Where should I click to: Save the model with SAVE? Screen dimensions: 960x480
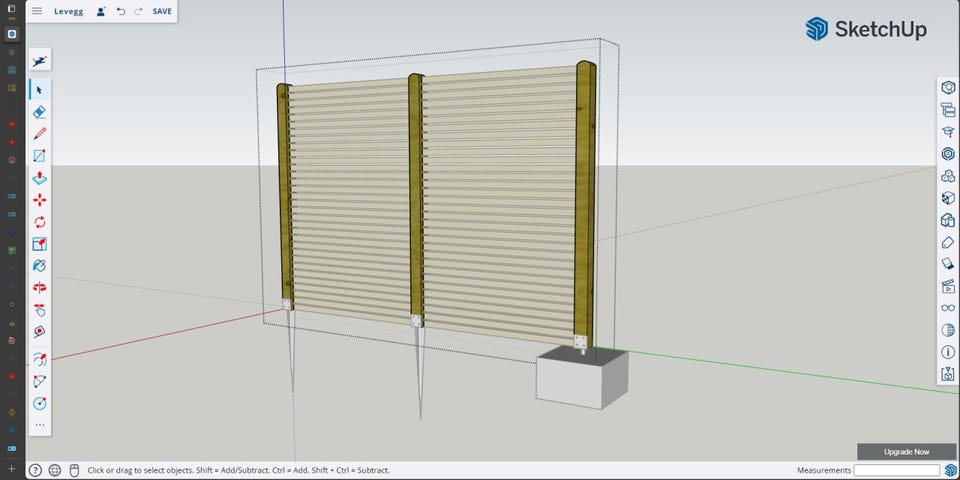(162, 11)
